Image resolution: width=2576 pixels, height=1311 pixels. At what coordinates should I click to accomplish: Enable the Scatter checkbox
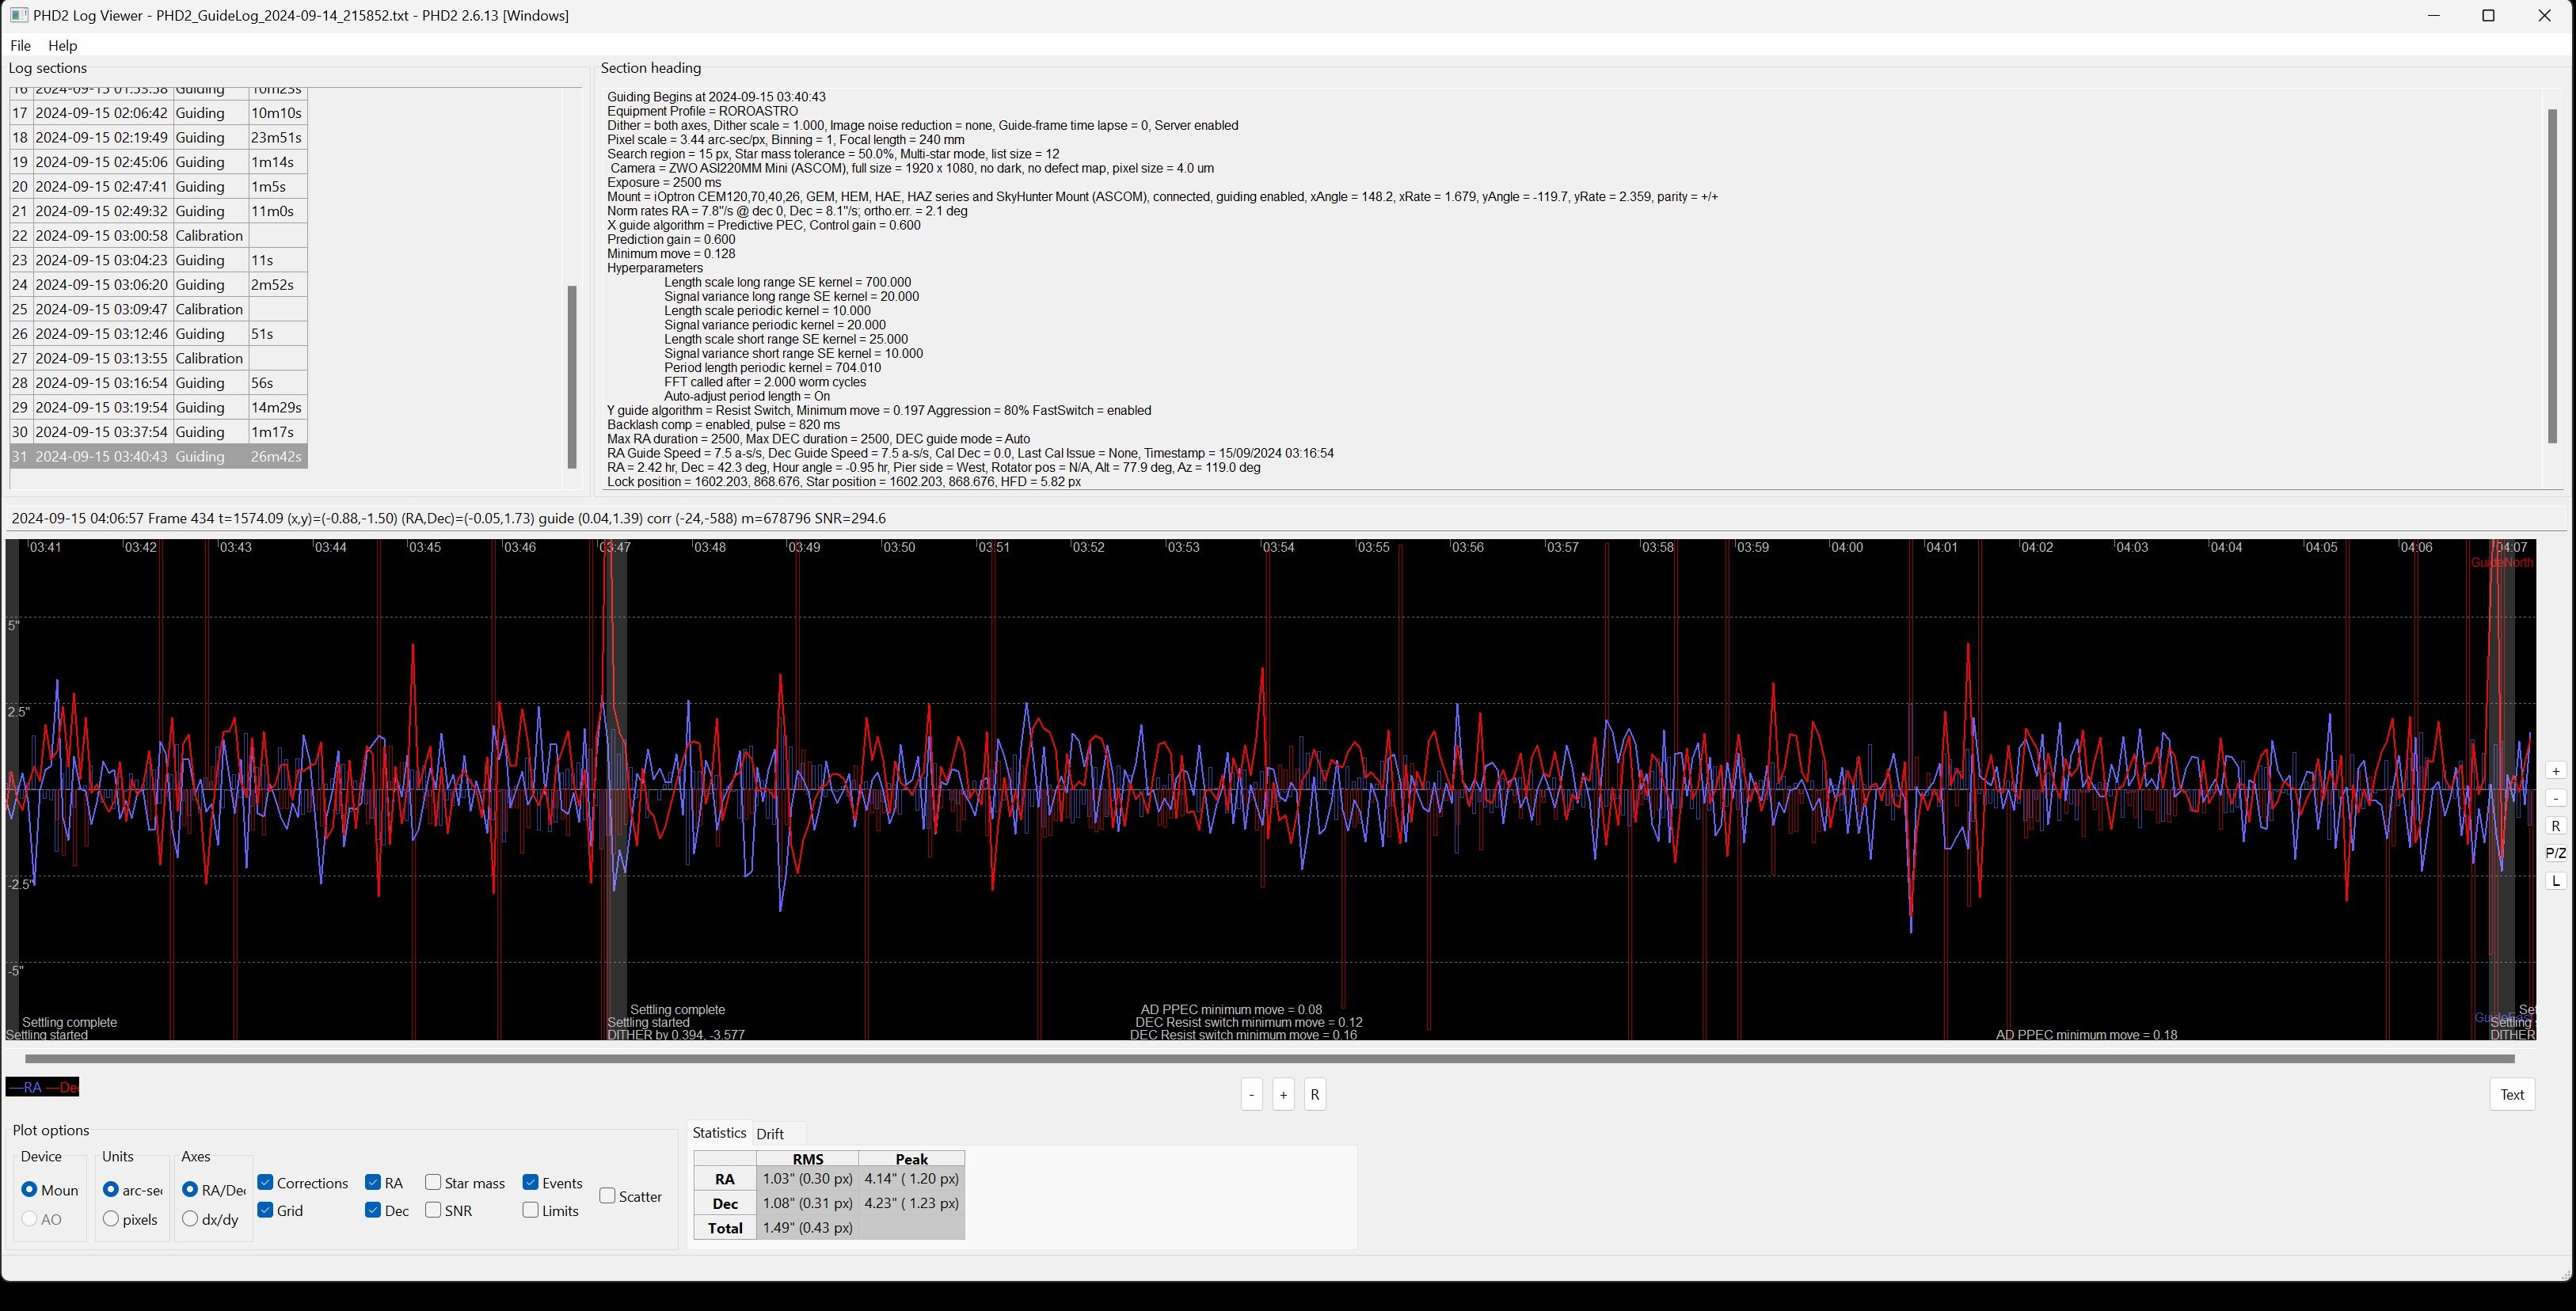tap(607, 1196)
